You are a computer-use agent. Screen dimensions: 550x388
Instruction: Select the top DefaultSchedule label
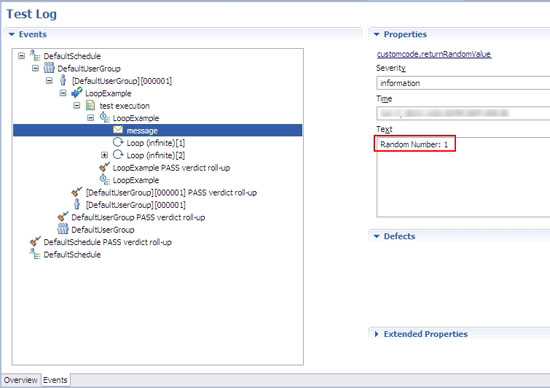point(72,56)
